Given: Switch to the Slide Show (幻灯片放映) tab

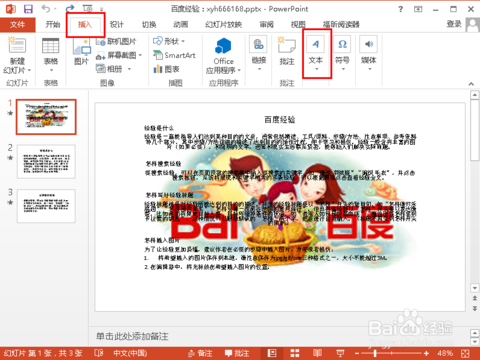Looking at the screenshot, I should (x=223, y=24).
